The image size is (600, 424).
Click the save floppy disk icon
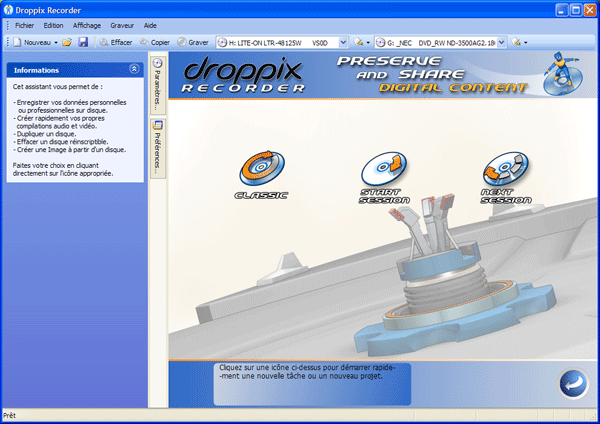point(83,42)
